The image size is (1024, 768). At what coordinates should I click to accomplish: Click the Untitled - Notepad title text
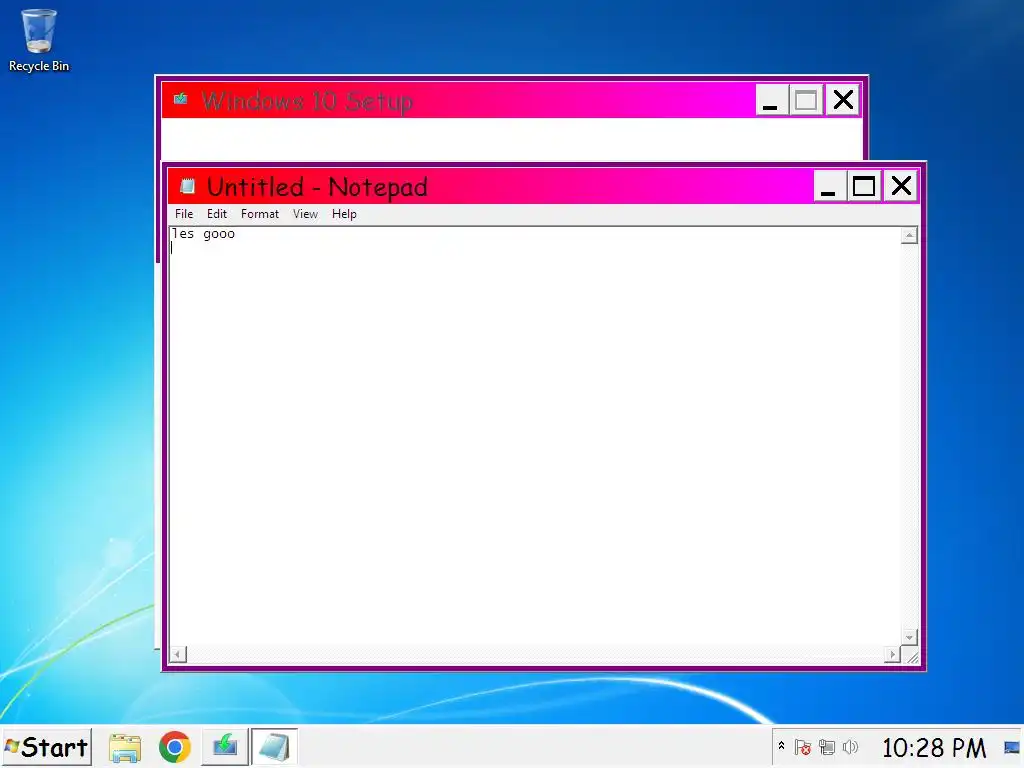click(x=317, y=187)
